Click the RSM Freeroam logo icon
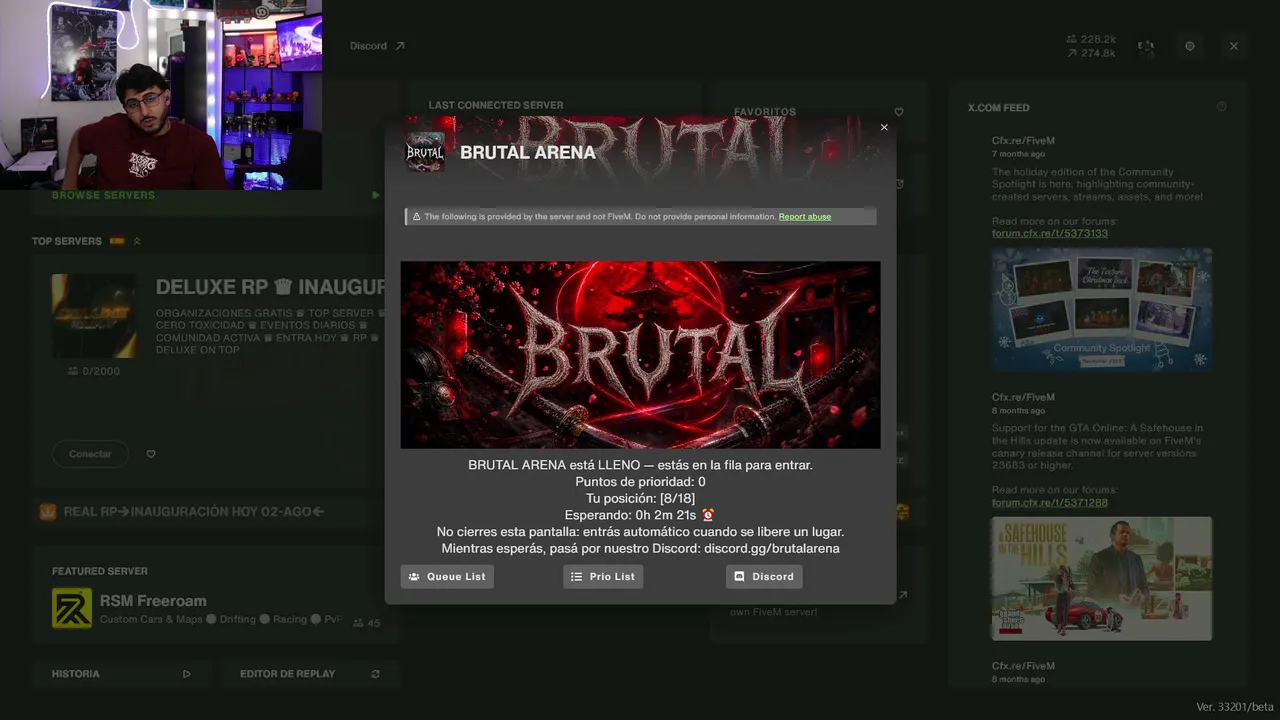The height and width of the screenshot is (720, 1280). 72,609
